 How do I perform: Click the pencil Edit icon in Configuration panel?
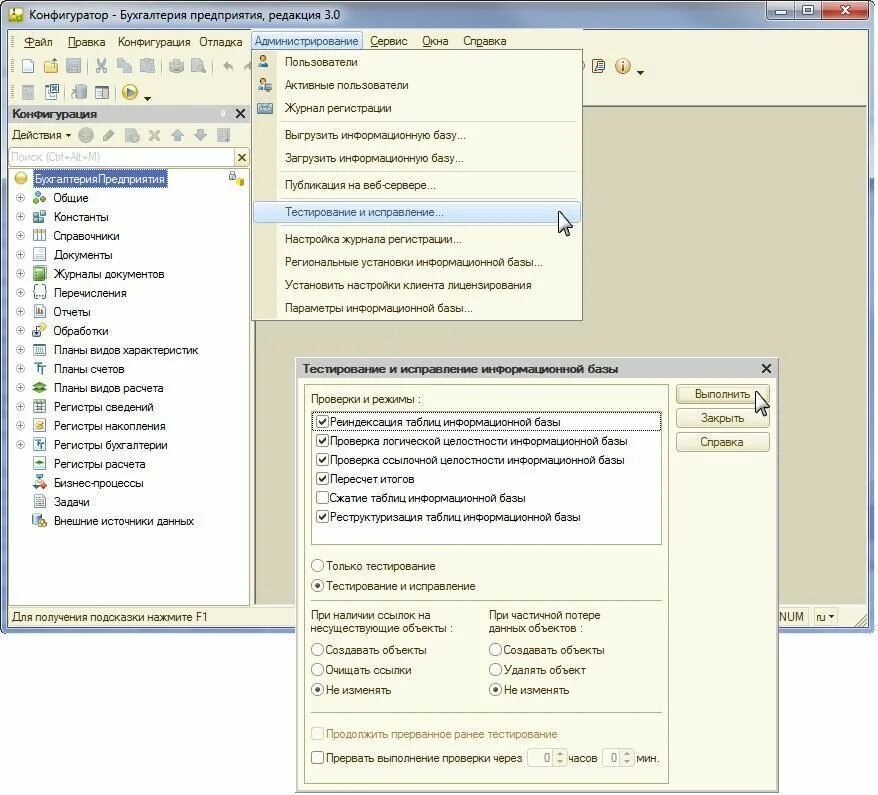click(x=109, y=135)
